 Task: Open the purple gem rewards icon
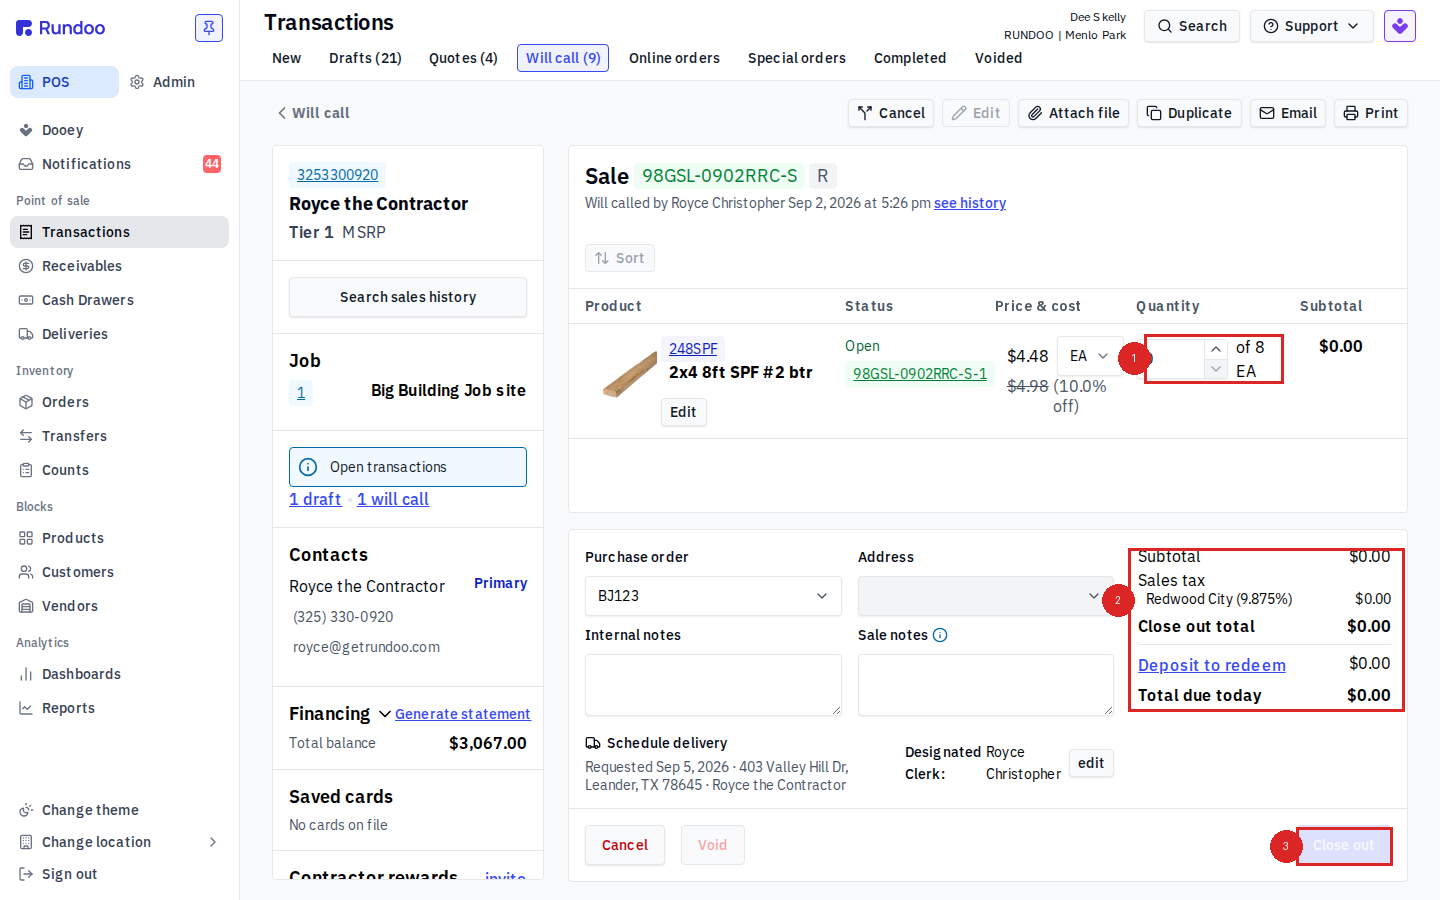1400,26
